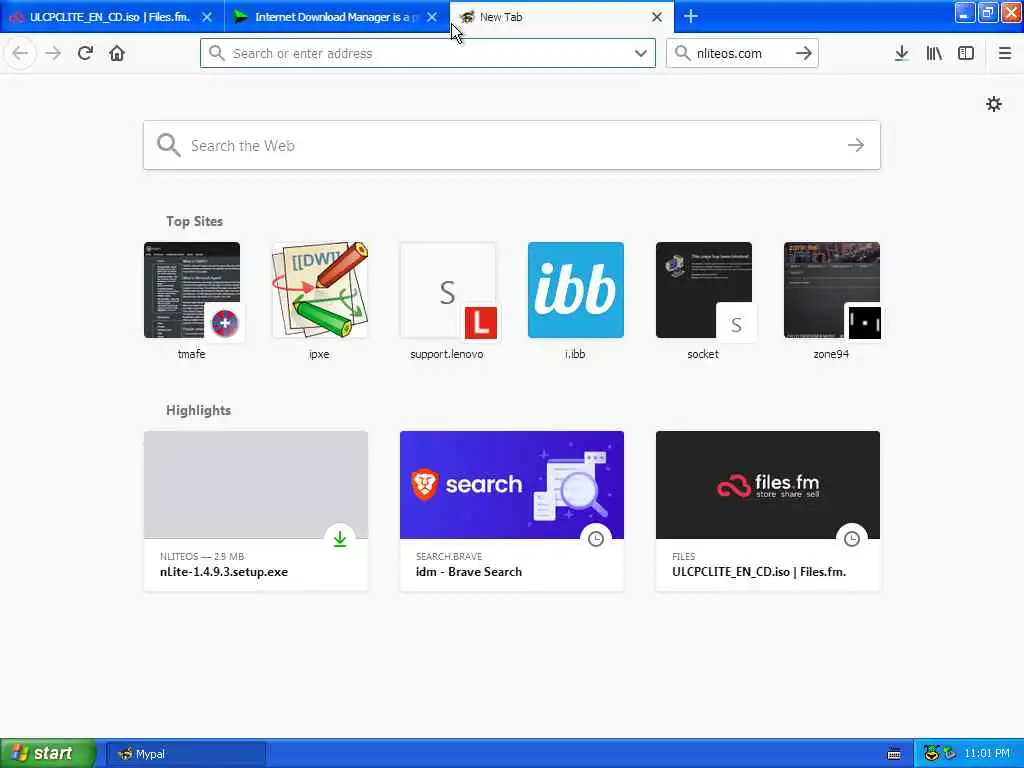Open the hamburger application menu
Screen dimensions: 1024x768
(1004, 53)
